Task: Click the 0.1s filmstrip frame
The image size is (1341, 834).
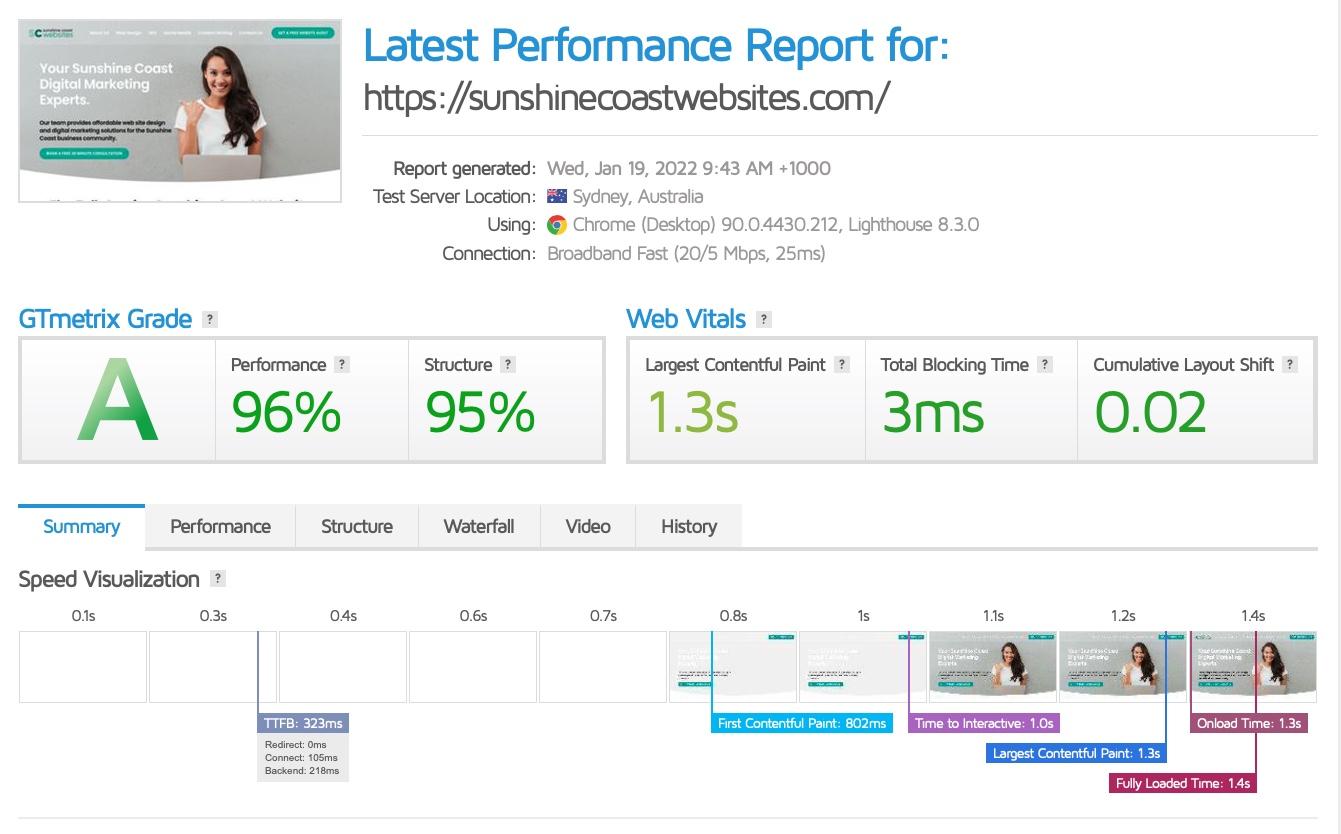Action: [x=83, y=667]
